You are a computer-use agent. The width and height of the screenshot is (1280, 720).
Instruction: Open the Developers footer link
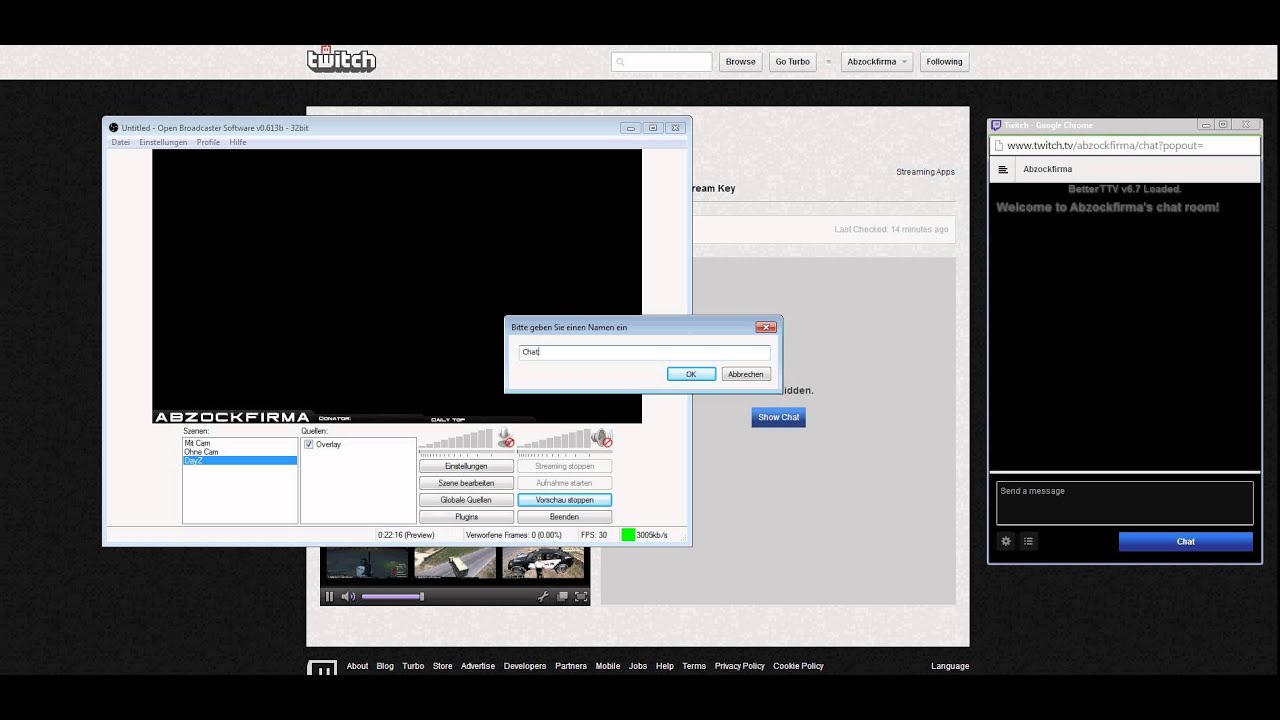point(525,666)
